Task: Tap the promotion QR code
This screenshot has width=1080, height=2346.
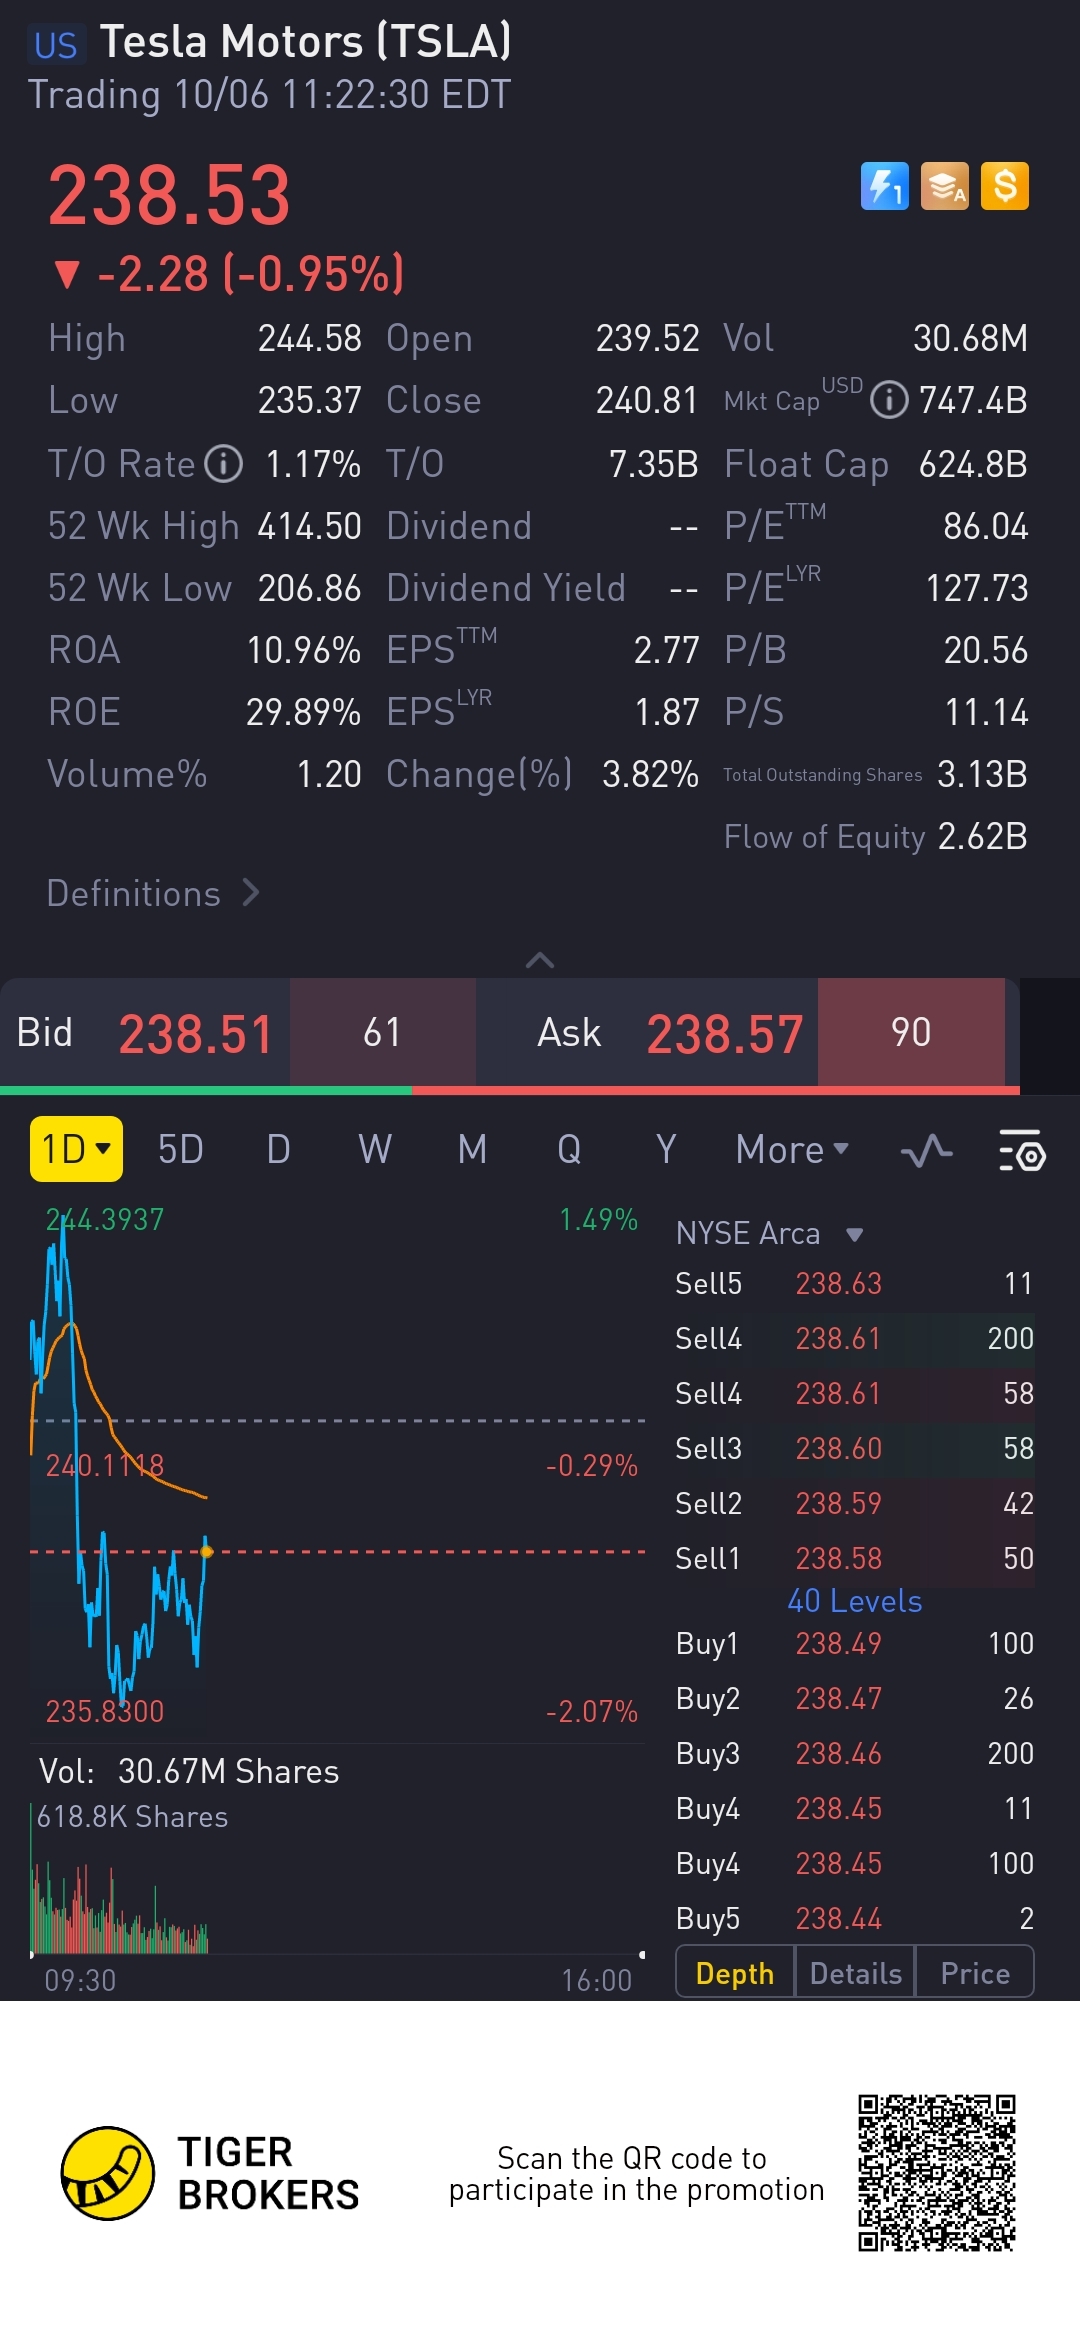Action: point(937,2173)
